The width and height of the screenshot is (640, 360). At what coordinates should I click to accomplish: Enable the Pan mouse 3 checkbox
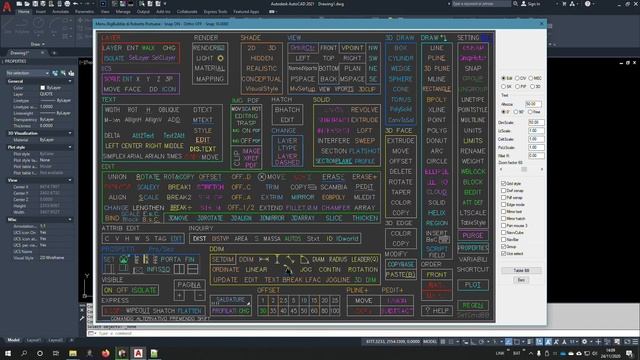(504, 225)
